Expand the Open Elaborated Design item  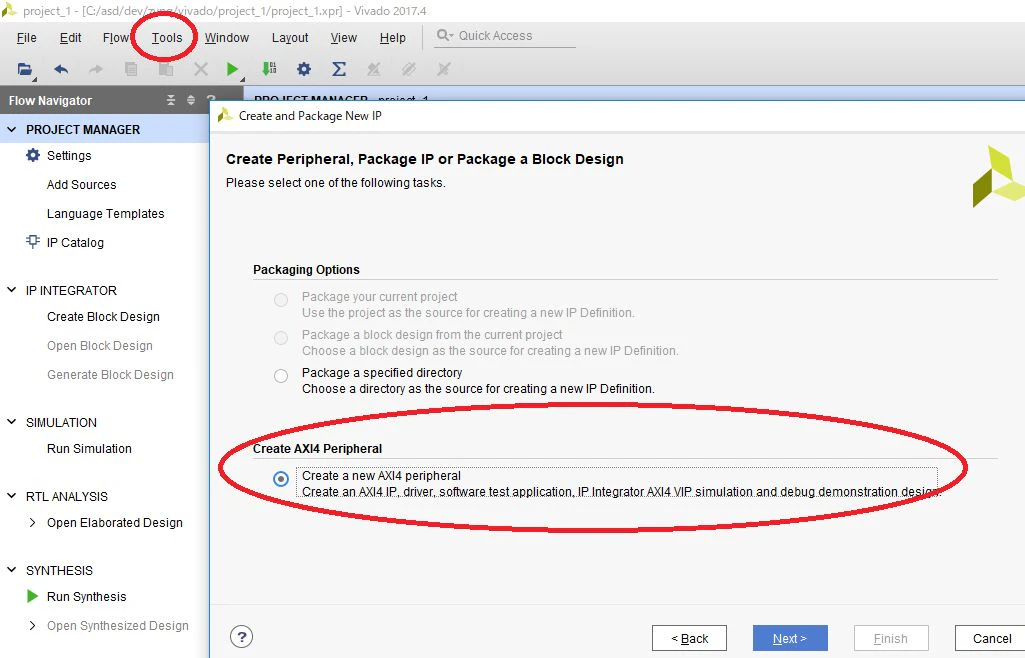(x=33, y=523)
